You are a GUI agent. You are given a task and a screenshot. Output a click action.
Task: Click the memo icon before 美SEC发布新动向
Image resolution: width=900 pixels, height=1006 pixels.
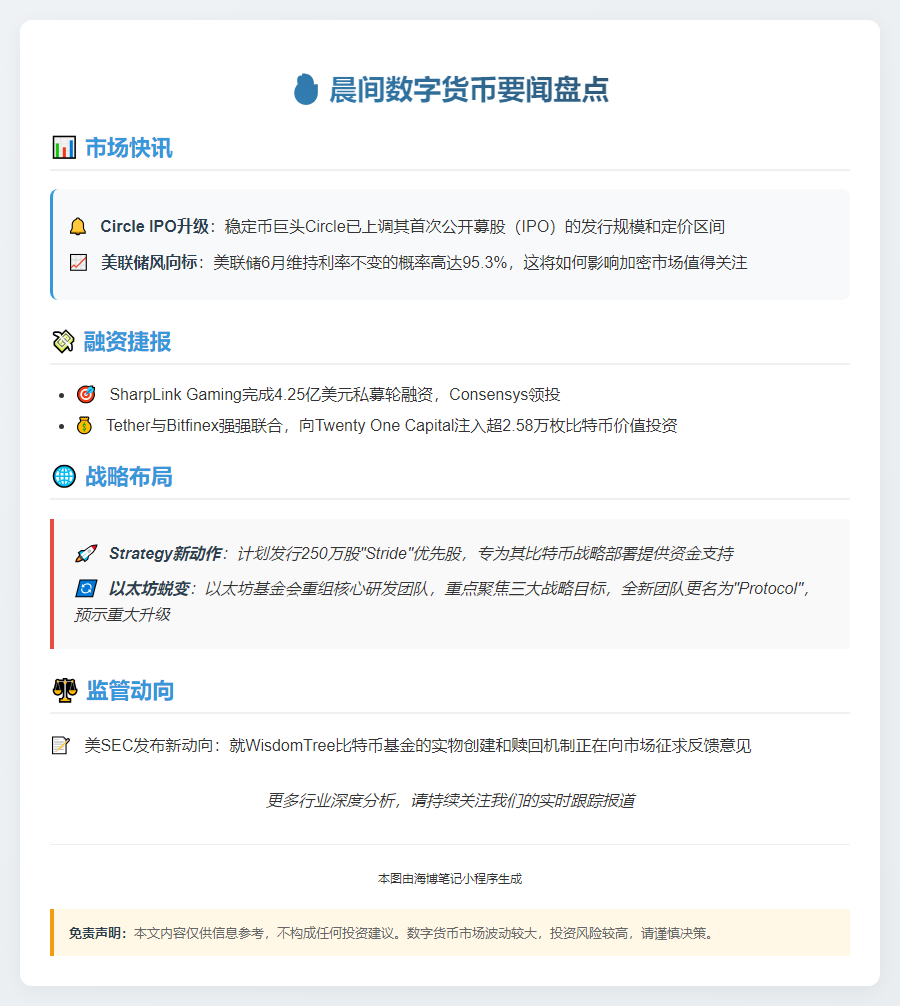coord(60,746)
